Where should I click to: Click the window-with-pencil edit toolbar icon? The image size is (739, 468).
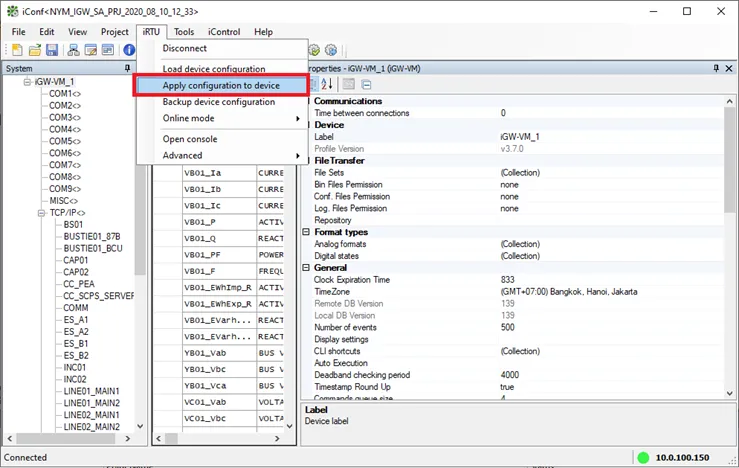(90, 49)
